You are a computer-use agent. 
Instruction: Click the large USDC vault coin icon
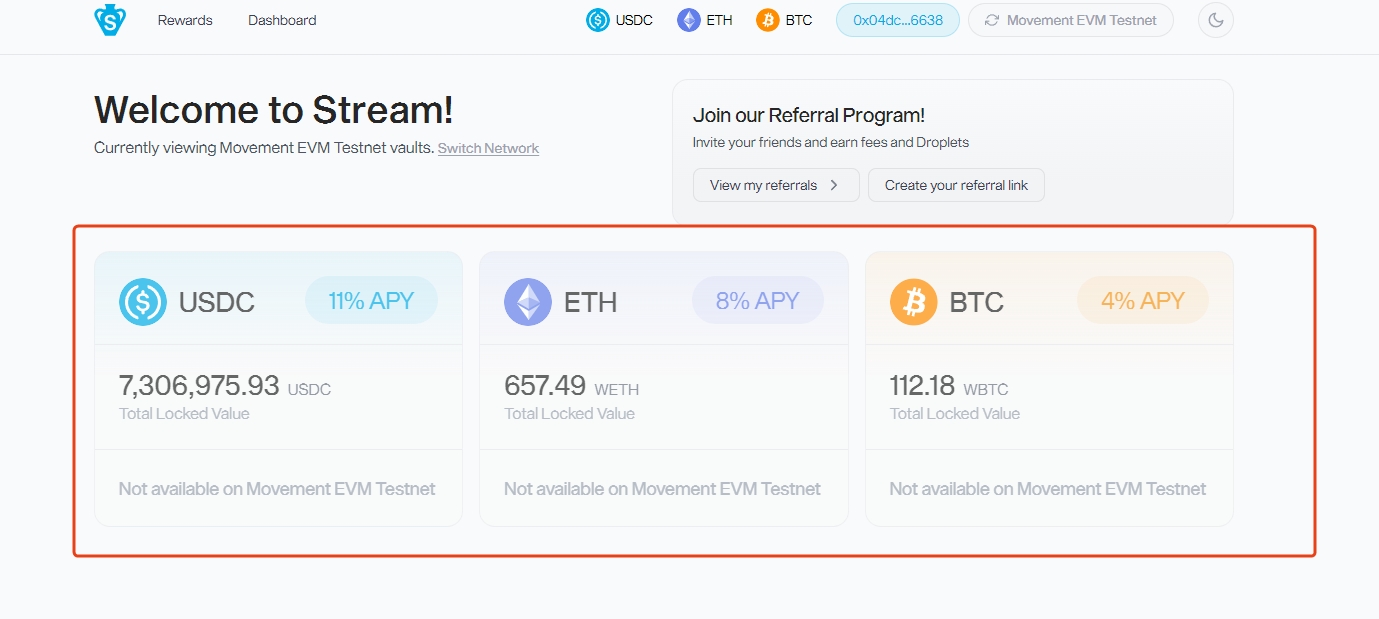point(143,302)
